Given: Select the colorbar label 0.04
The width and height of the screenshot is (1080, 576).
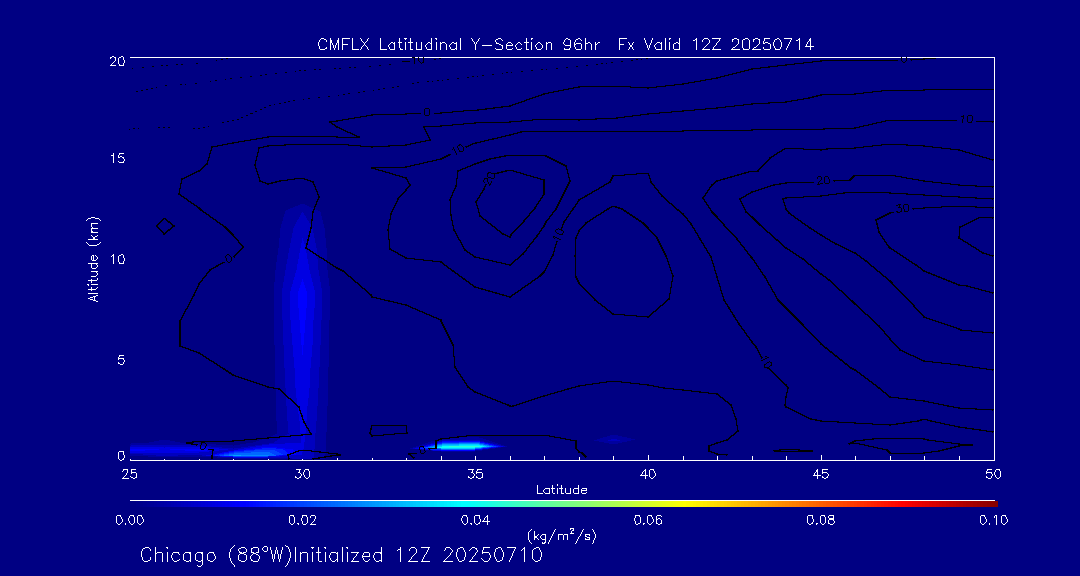Looking at the screenshot, I should (x=475, y=520).
